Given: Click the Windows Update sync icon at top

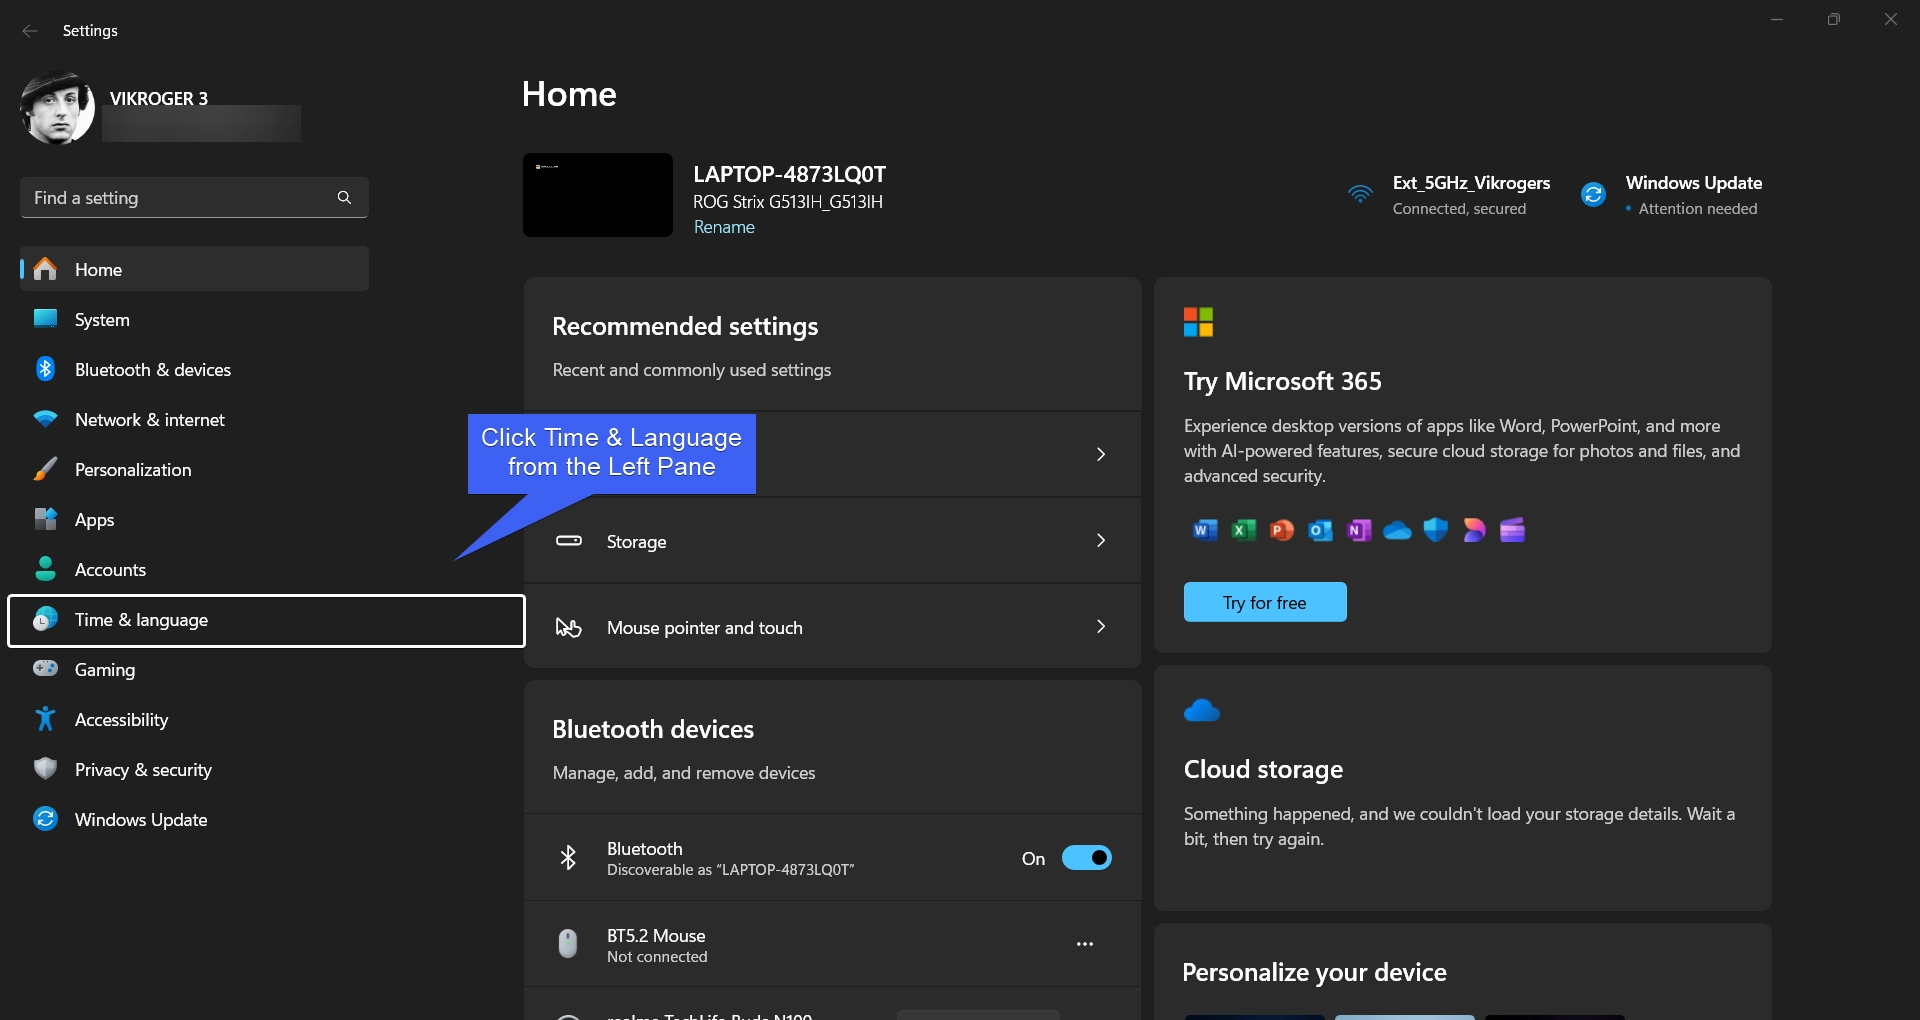Looking at the screenshot, I should [1593, 195].
